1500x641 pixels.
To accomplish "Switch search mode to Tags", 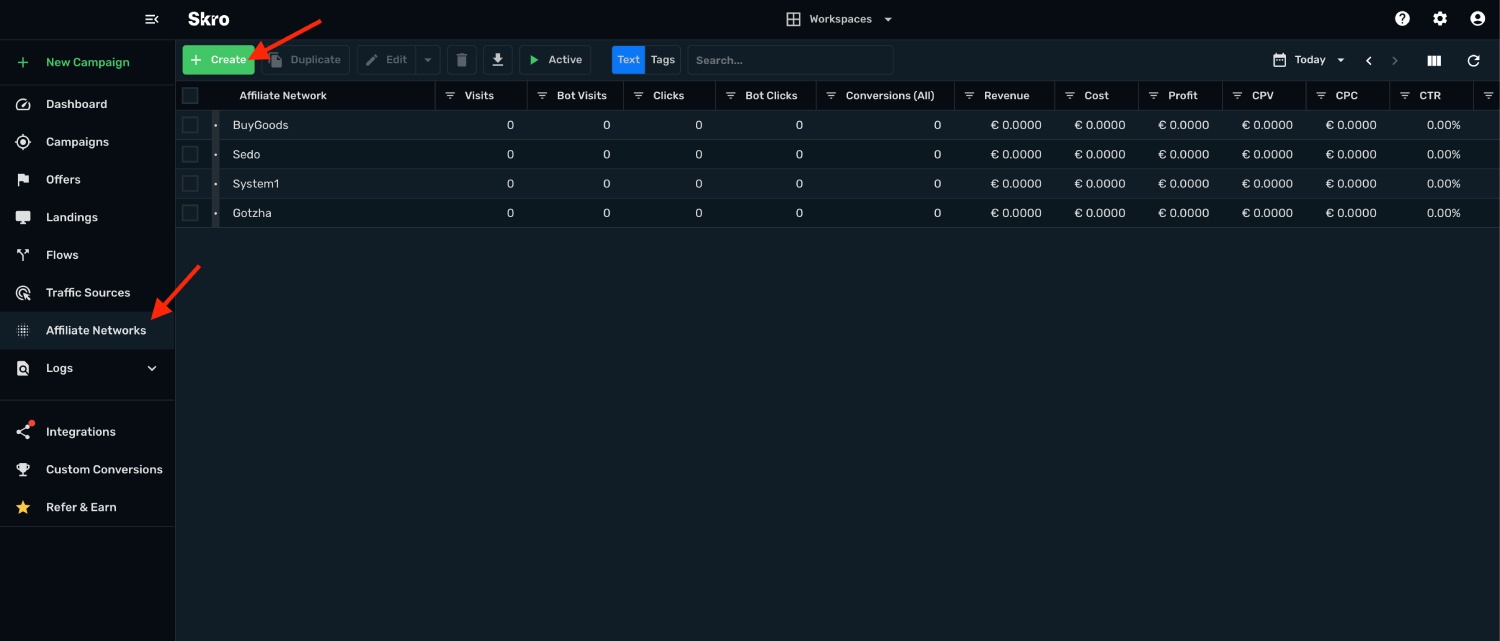I will tap(663, 60).
